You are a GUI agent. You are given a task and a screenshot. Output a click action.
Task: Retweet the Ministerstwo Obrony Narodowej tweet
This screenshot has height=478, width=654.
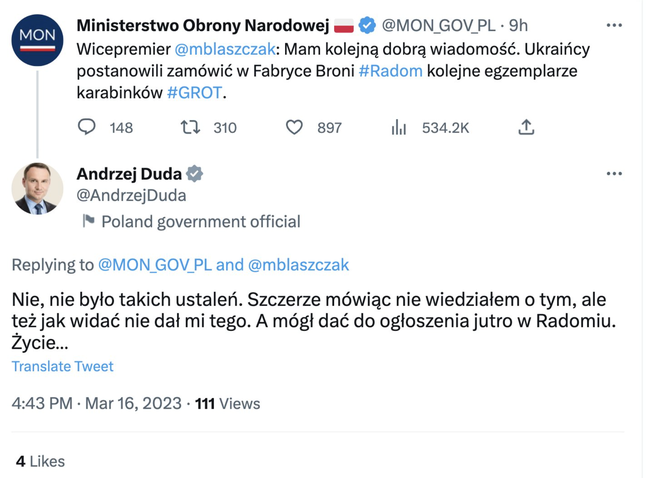click(189, 127)
